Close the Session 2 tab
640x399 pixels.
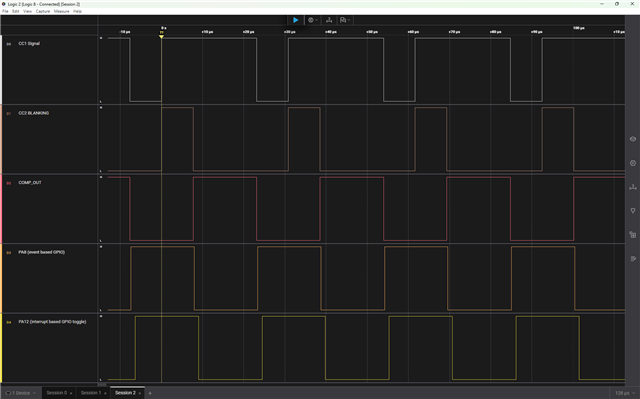pyautogui.click(x=140, y=393)
